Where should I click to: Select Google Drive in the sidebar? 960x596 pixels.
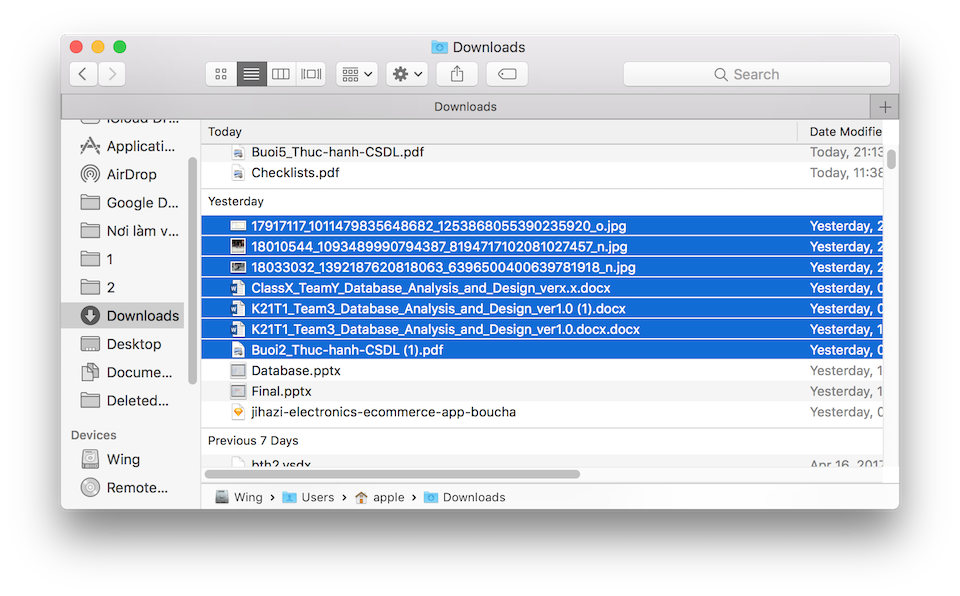129,202
